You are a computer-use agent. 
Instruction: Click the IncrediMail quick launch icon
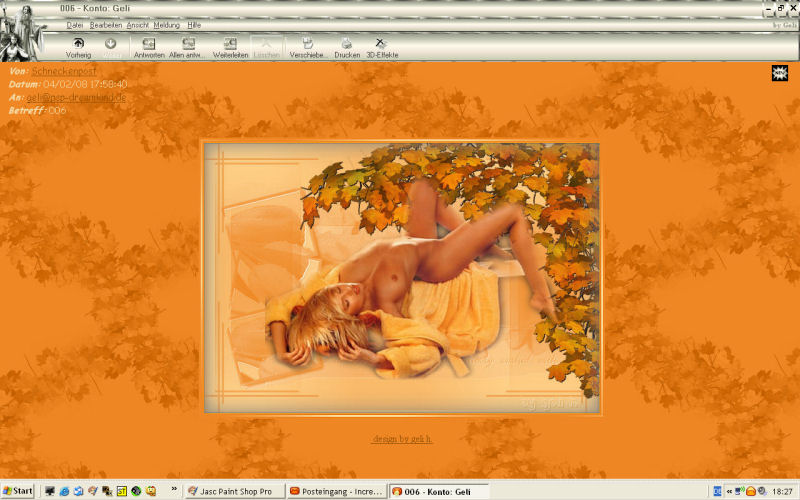(x=151, y=491)
